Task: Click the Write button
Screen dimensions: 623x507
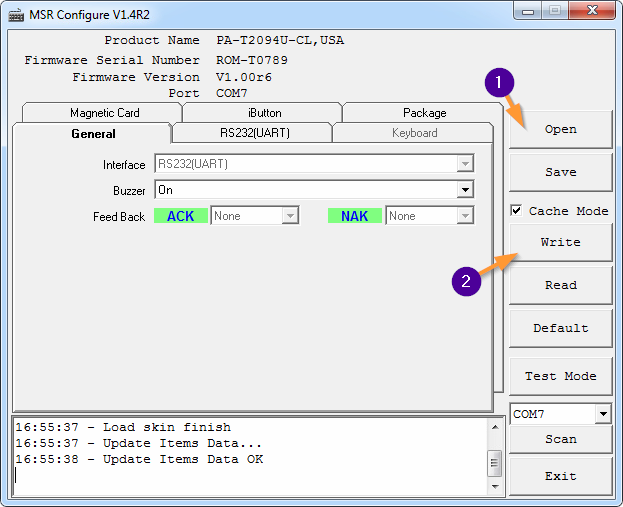Action: [x=560, y=242]
